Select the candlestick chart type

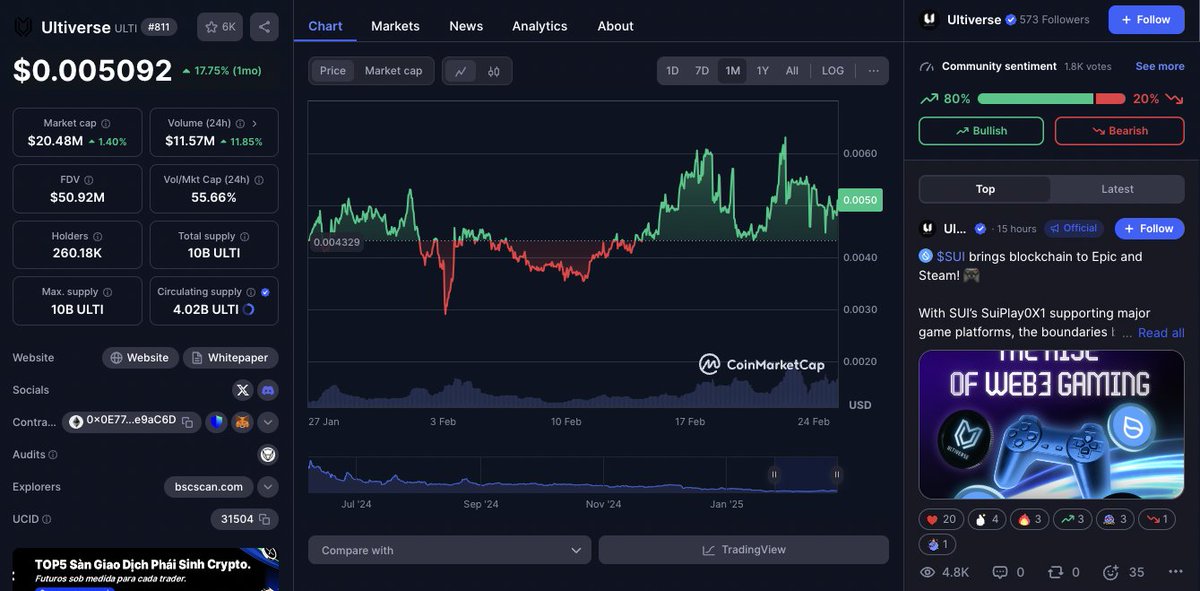(494, 71)
